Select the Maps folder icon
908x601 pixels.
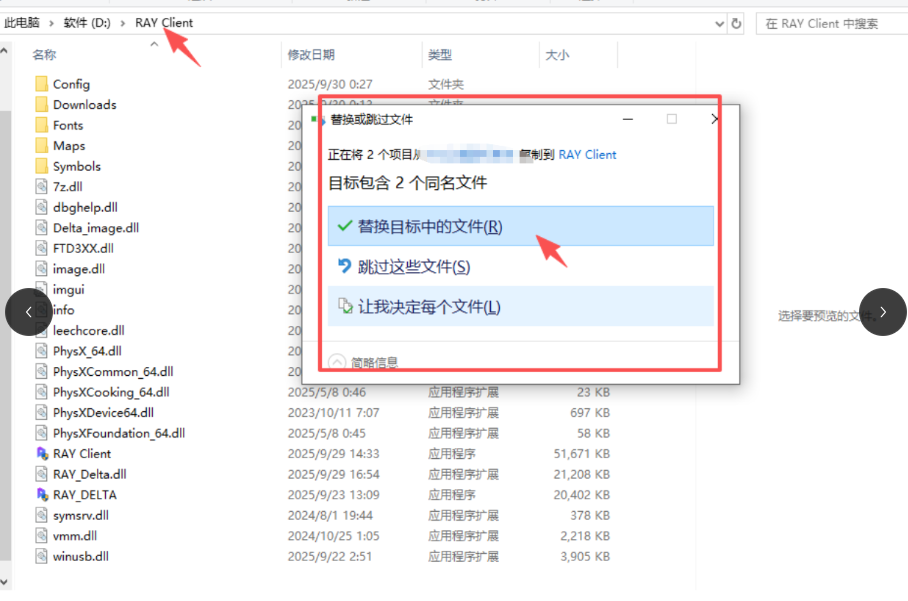[x=41, y=146]
